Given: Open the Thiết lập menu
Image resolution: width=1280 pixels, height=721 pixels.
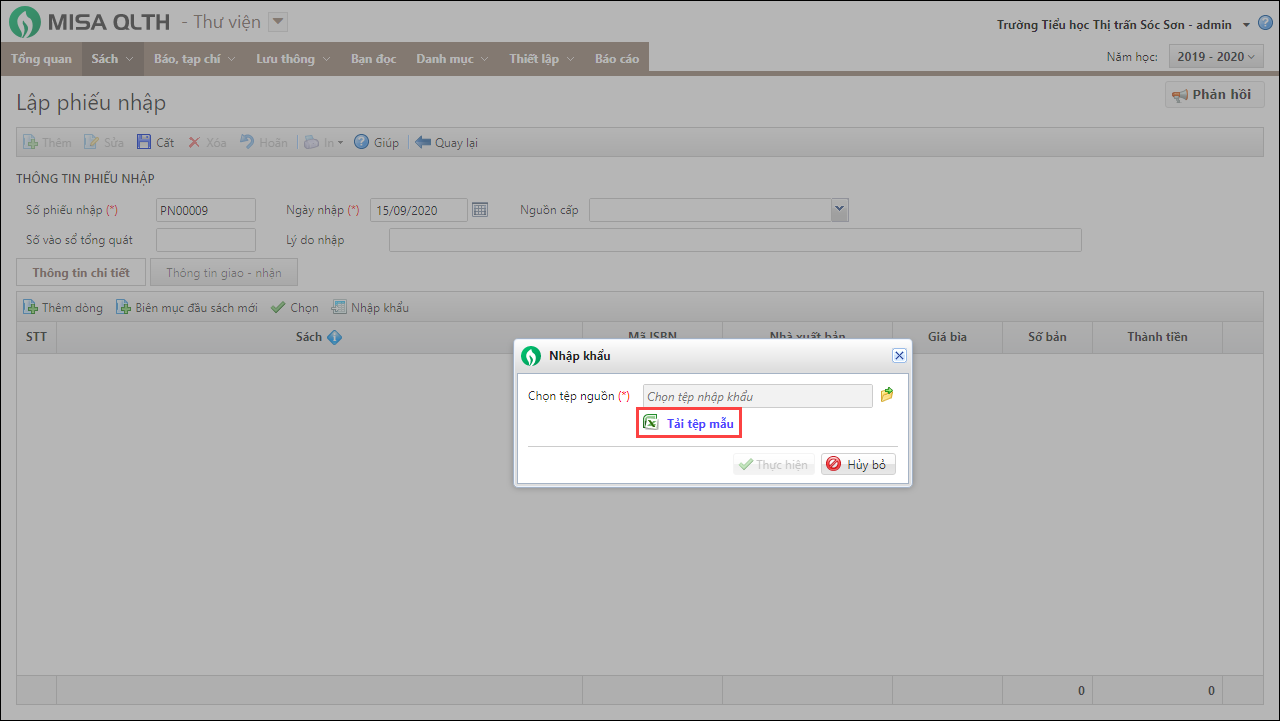Looking at the screenshot, I should click(x=542, y=59).
